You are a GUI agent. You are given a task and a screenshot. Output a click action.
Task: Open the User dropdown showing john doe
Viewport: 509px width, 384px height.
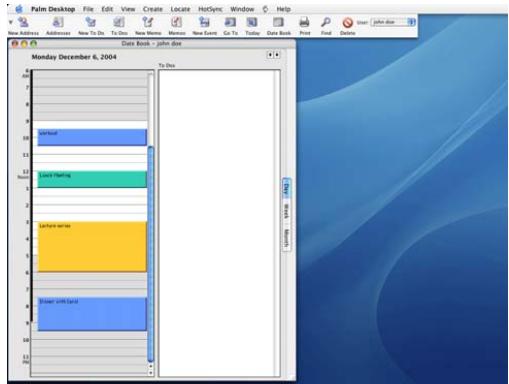(393, 22)
